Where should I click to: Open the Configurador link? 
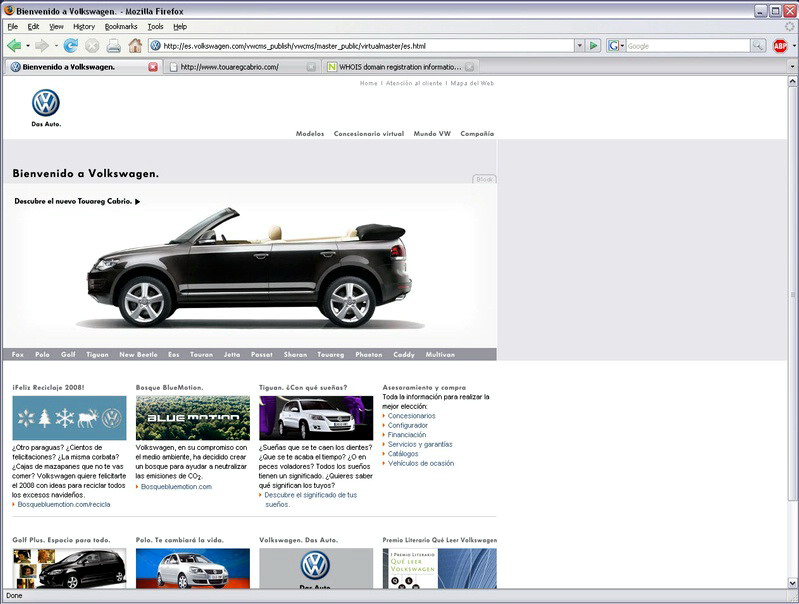pyautogui.click(x=408, y=425)
